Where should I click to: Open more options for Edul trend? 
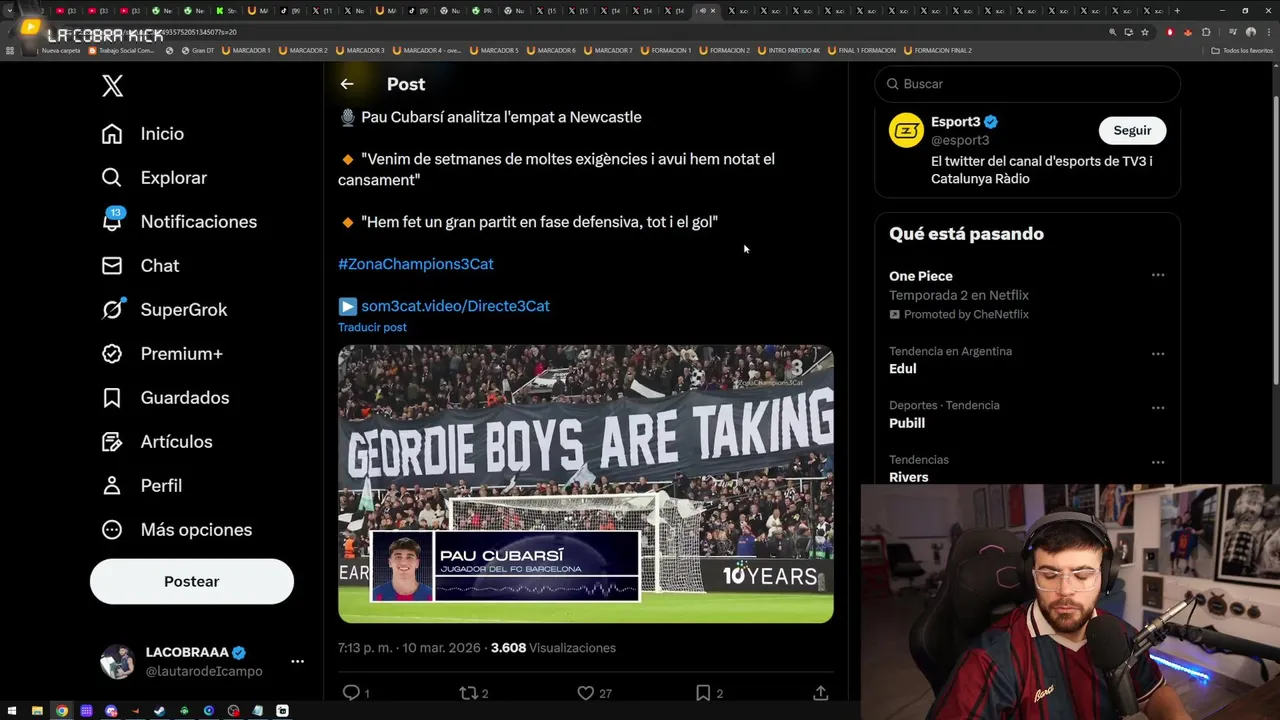coord(1158,353)
